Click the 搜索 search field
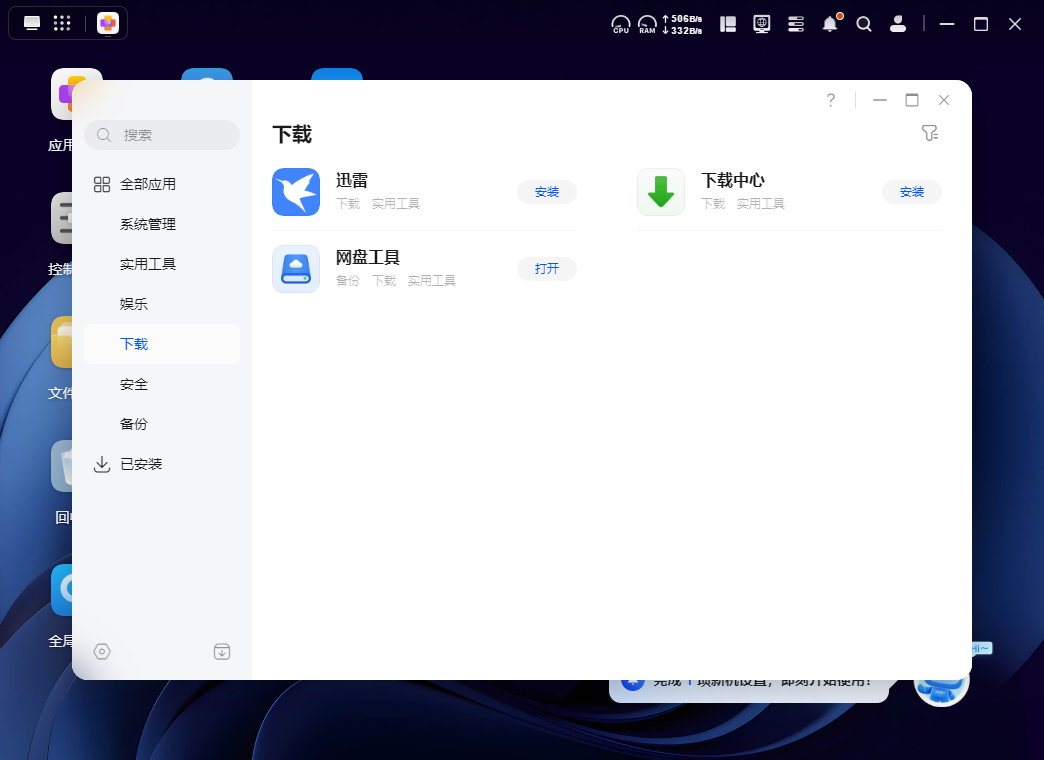This screenshot has width=1044, height=760. pos(162,135)
